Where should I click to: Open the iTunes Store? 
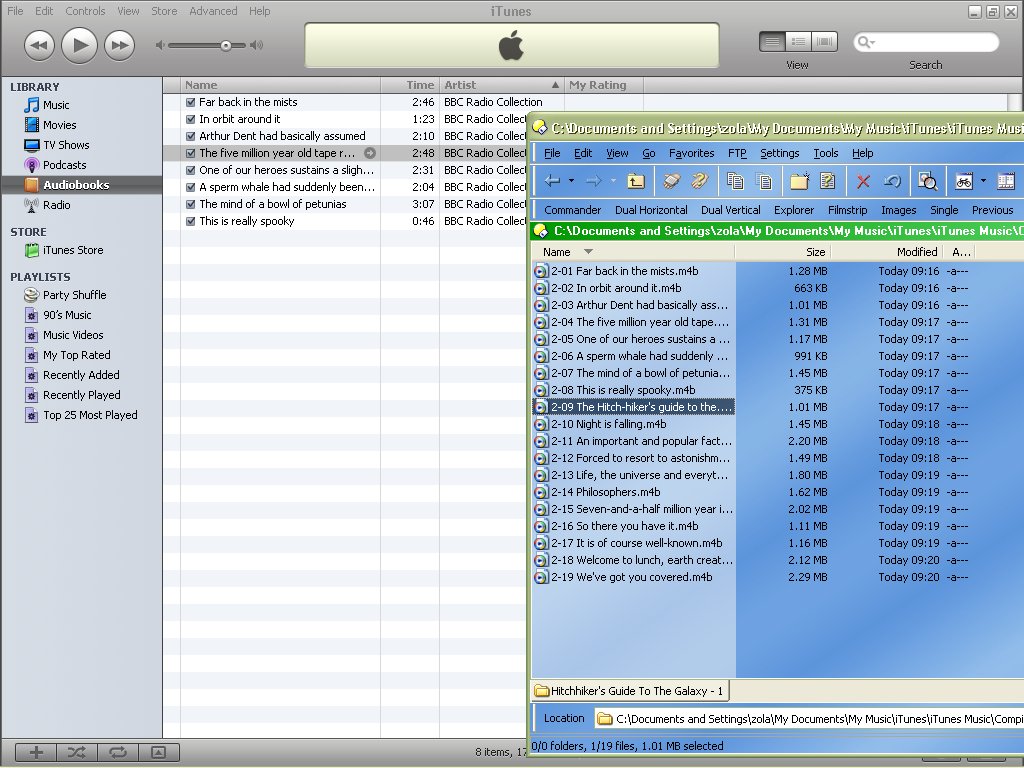(x=72, y=250)
